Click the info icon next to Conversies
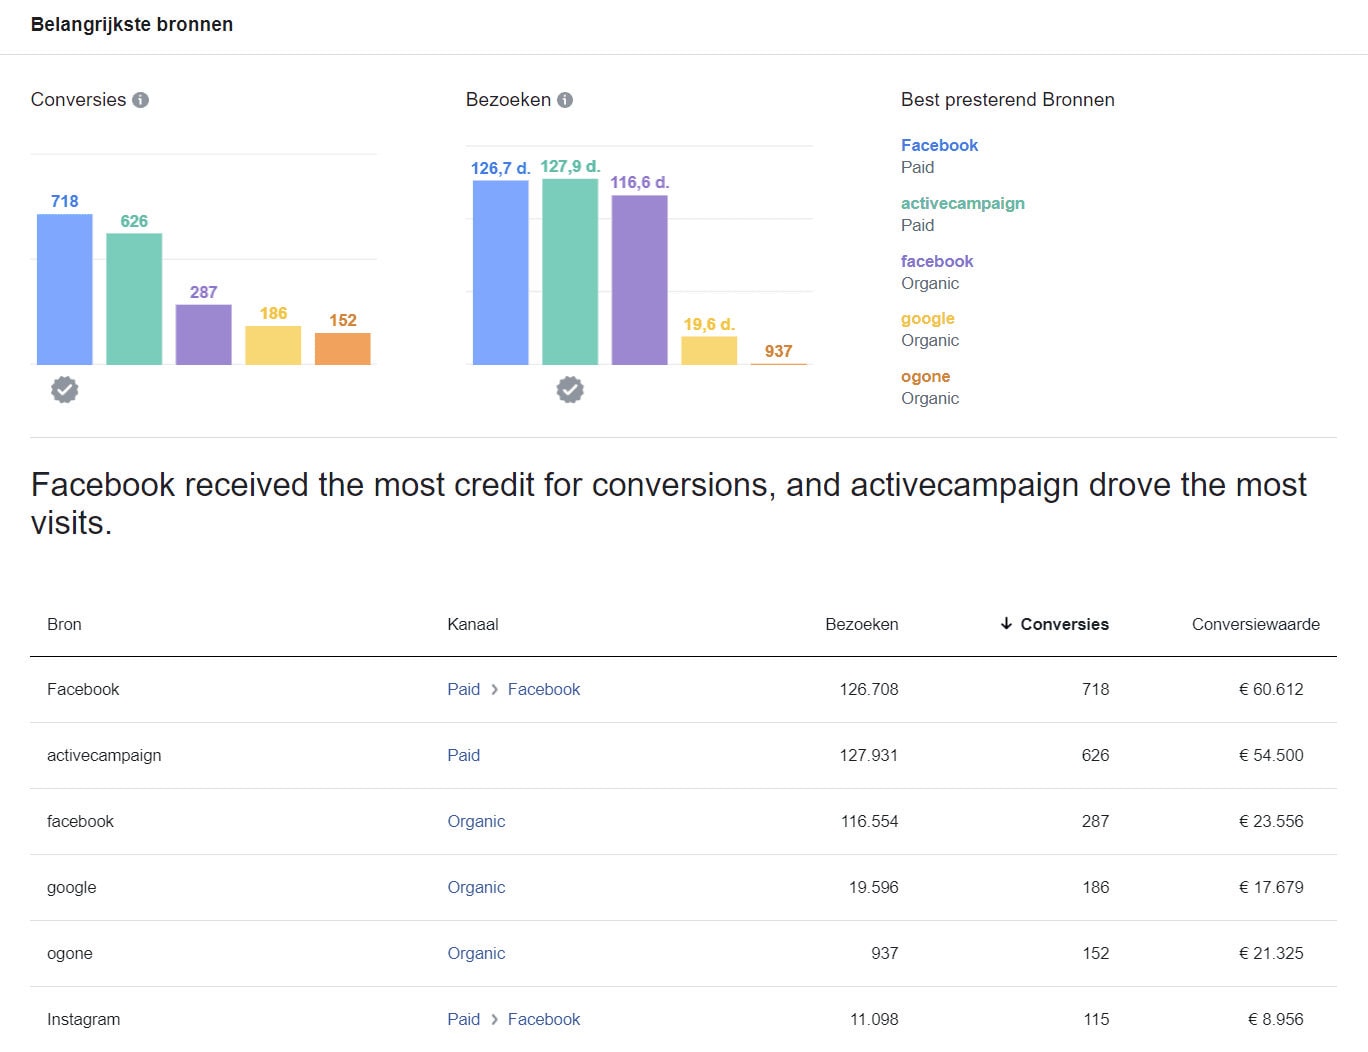 click(x=141, y=100)
